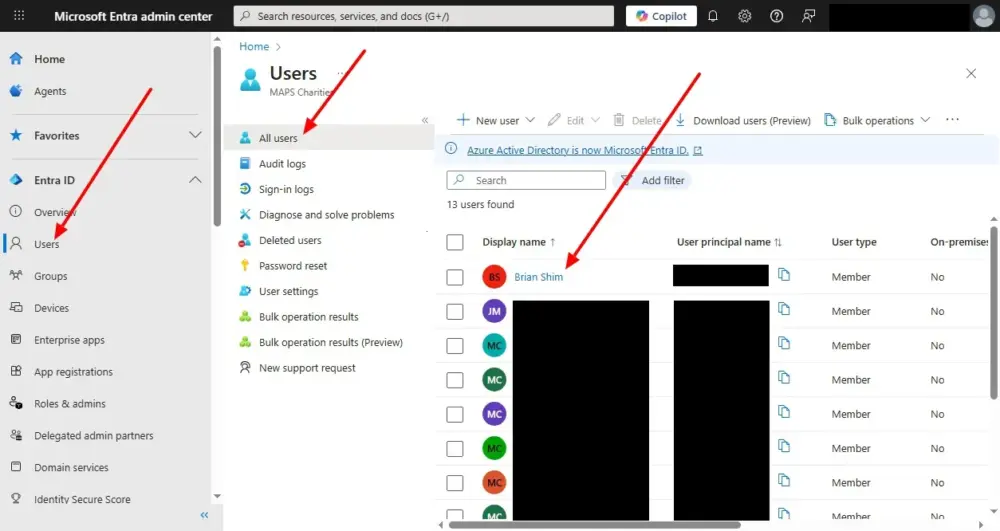This screenshot has height=531, width=1000.
Task: Open settings gear icon in header
Action: [744, 16]
